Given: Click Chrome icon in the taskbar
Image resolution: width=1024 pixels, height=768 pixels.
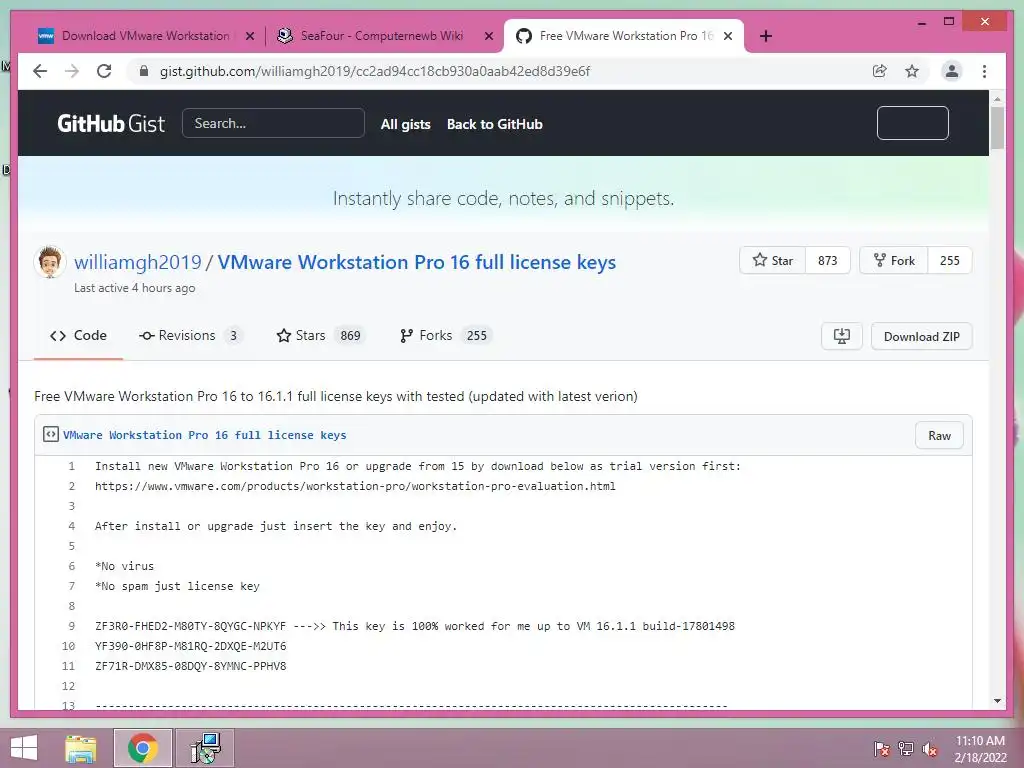Looking at the screenshot, I should coord(143,748).
